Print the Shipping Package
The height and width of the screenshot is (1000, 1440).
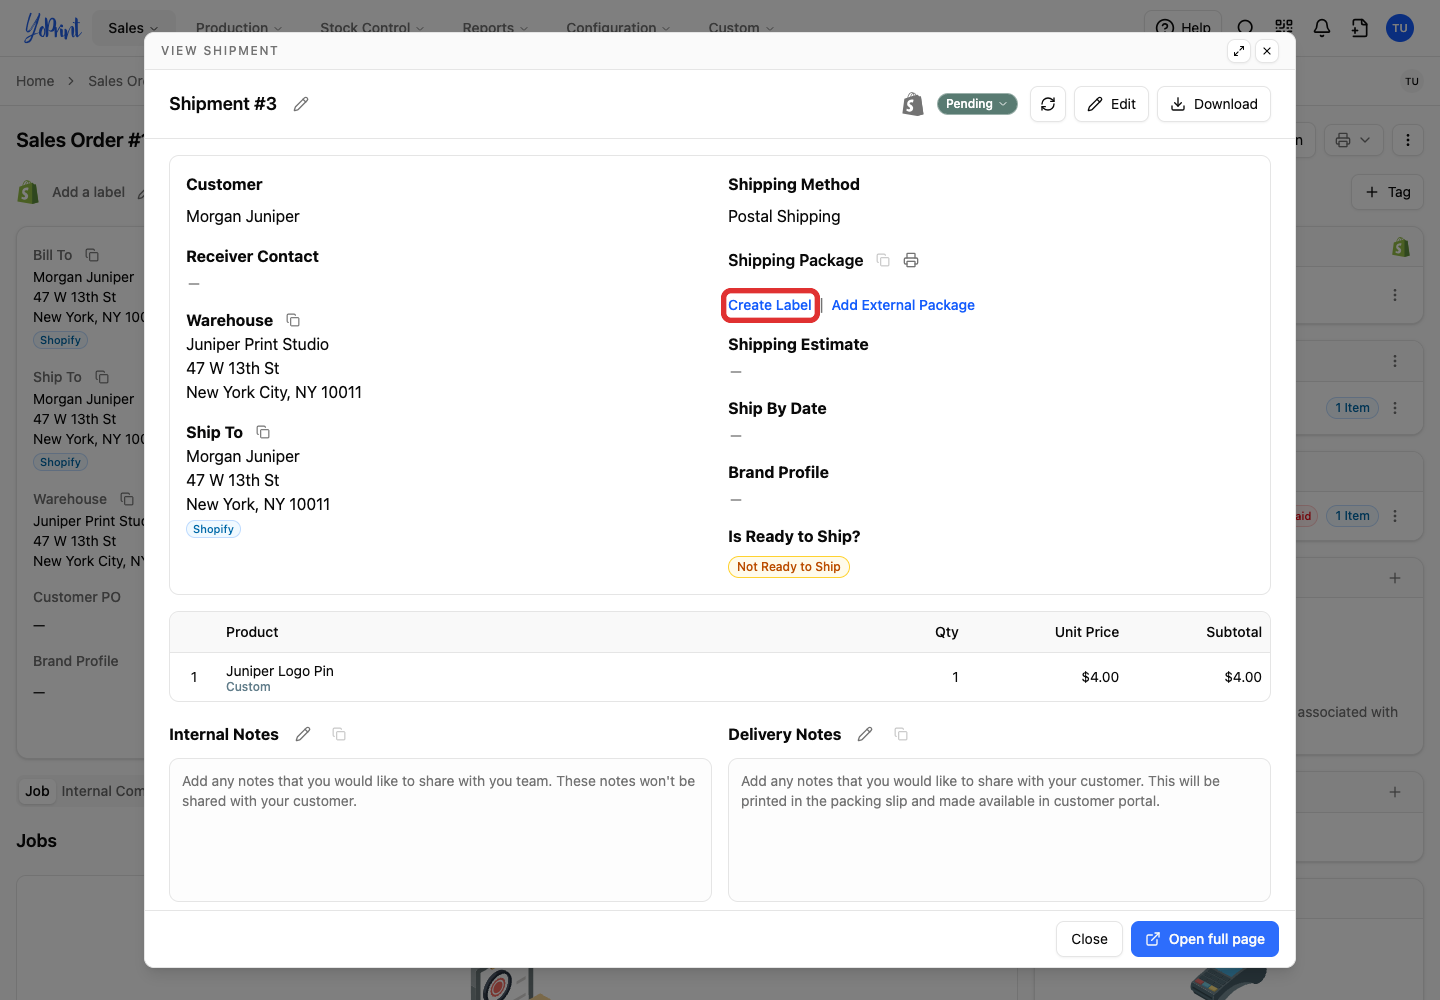pos(911,260)
